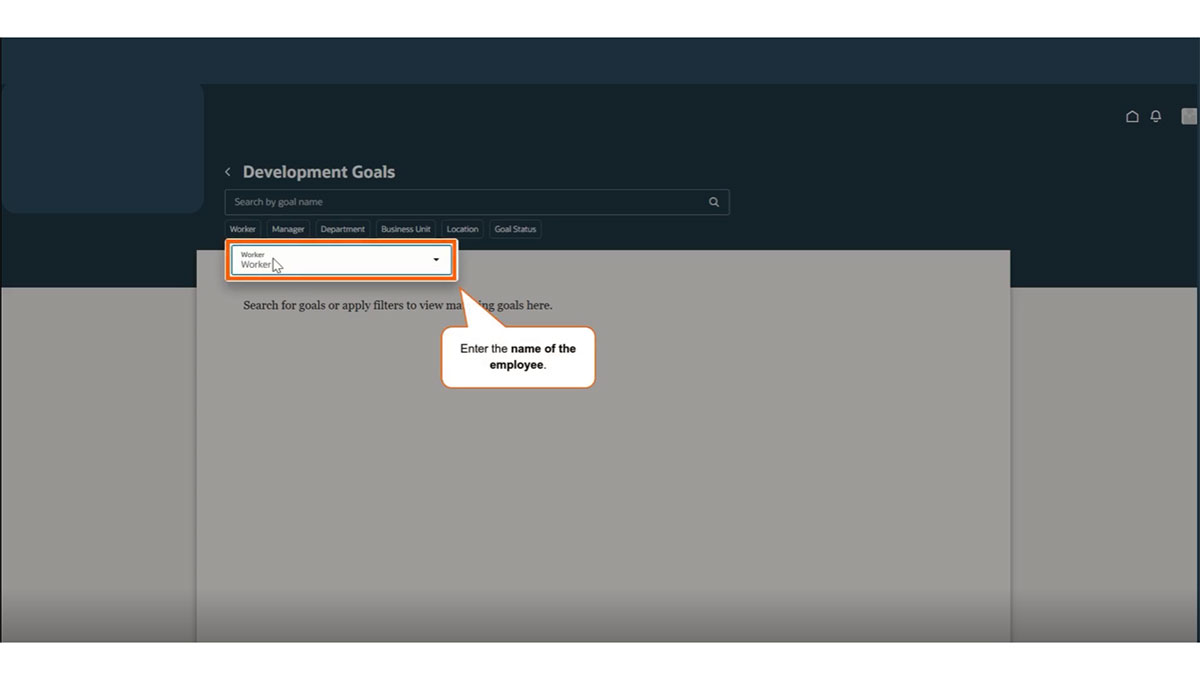The width and height of the screenshot is (1200, 680).
Task: Click the 'Search for goals or apply filters' message
Action: tap(397, 305)
